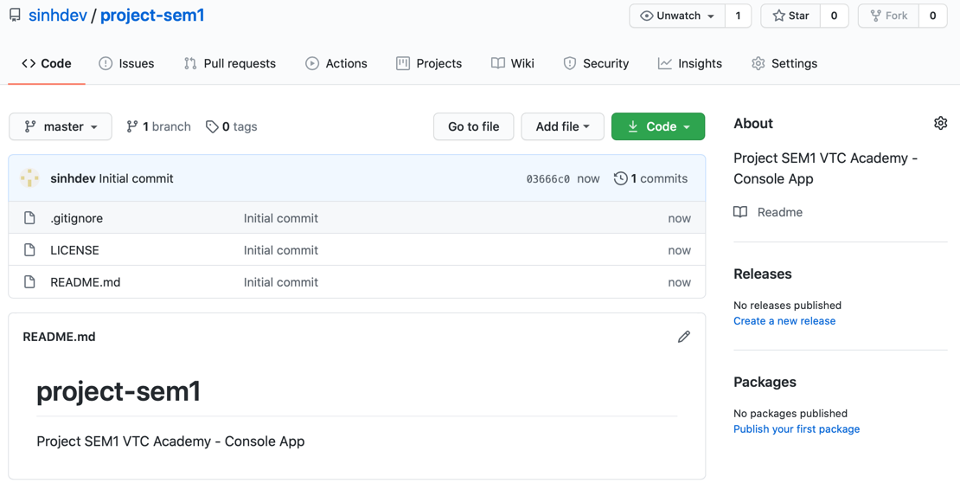Viewport: 960px width, 496px height.
Task: Click the Releases heading
Action: [762, 274]
